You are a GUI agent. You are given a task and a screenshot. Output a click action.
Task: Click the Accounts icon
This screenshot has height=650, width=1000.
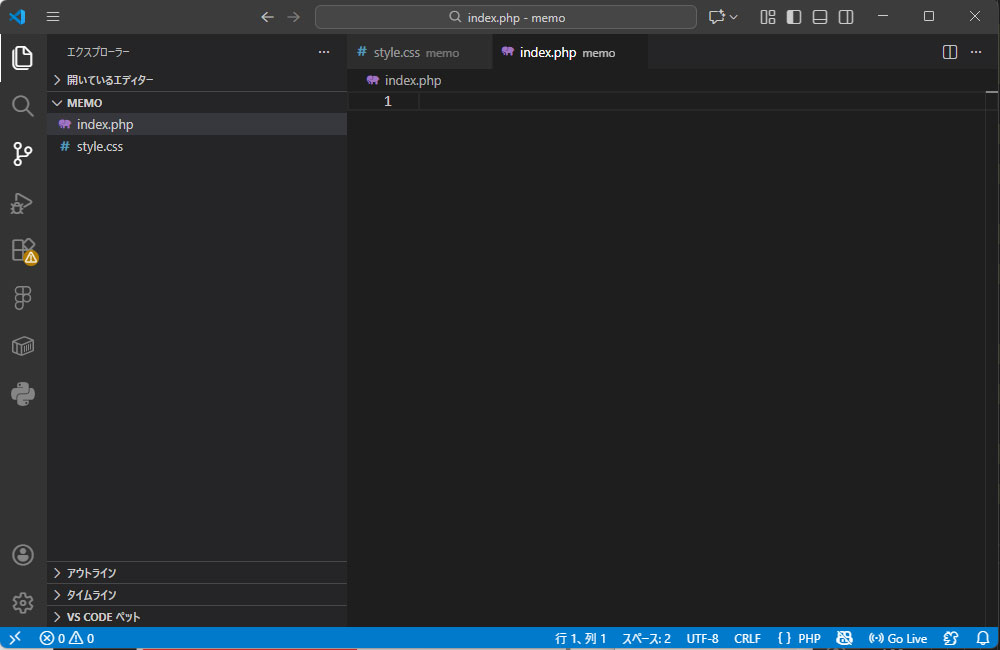[x=22, y=555]
